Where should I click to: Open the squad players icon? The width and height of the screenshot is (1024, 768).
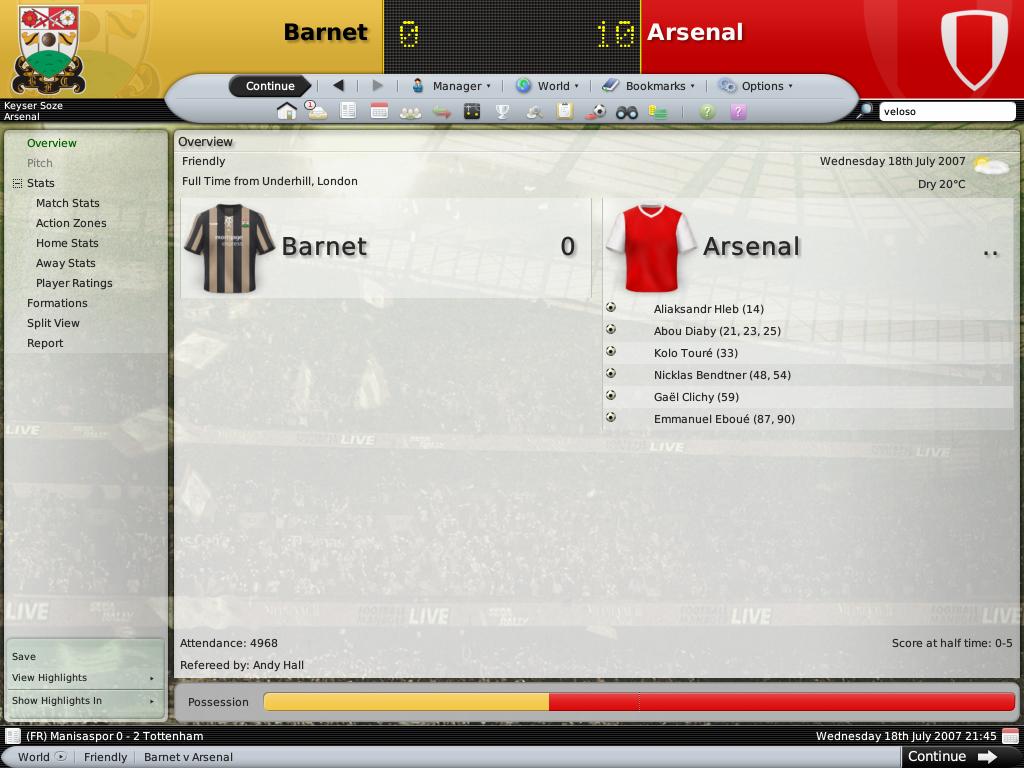click(x=410, y=112)
